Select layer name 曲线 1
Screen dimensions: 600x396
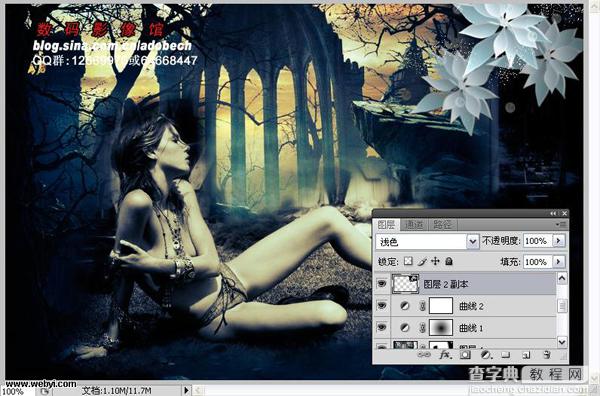click(x=470, y=328)
